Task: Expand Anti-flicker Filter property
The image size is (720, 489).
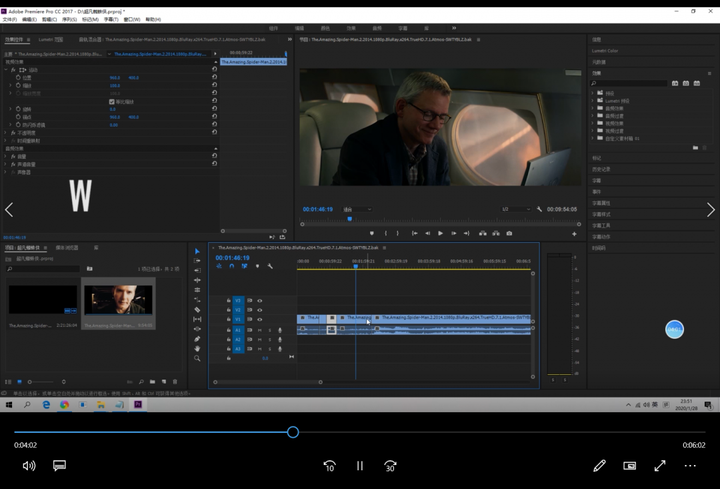Action: click(11, 124)
